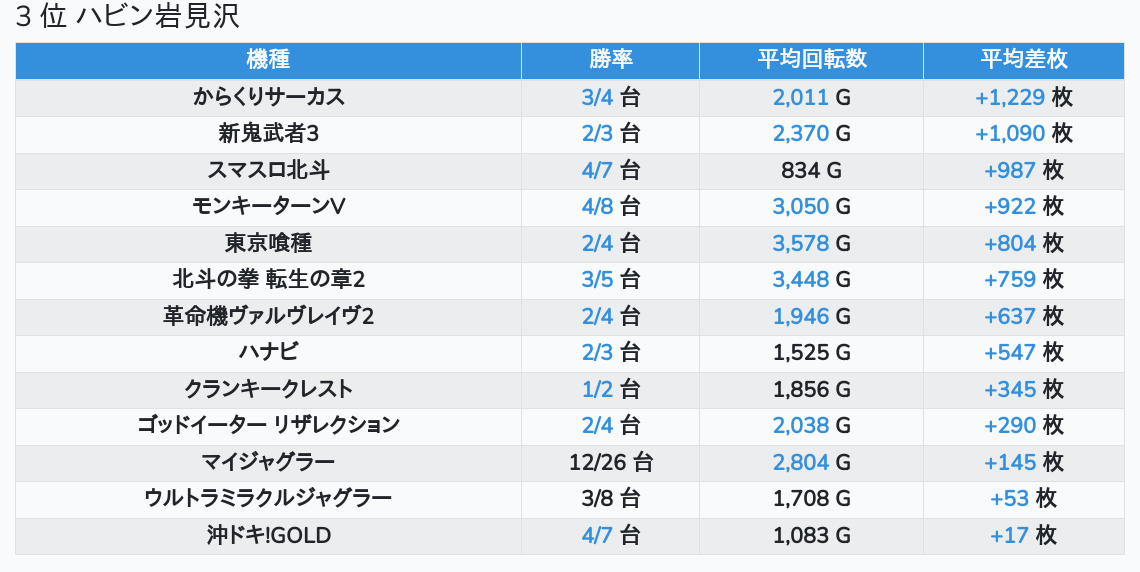
Task: Click the 4/8 win rate link
Action: point(597,206)
